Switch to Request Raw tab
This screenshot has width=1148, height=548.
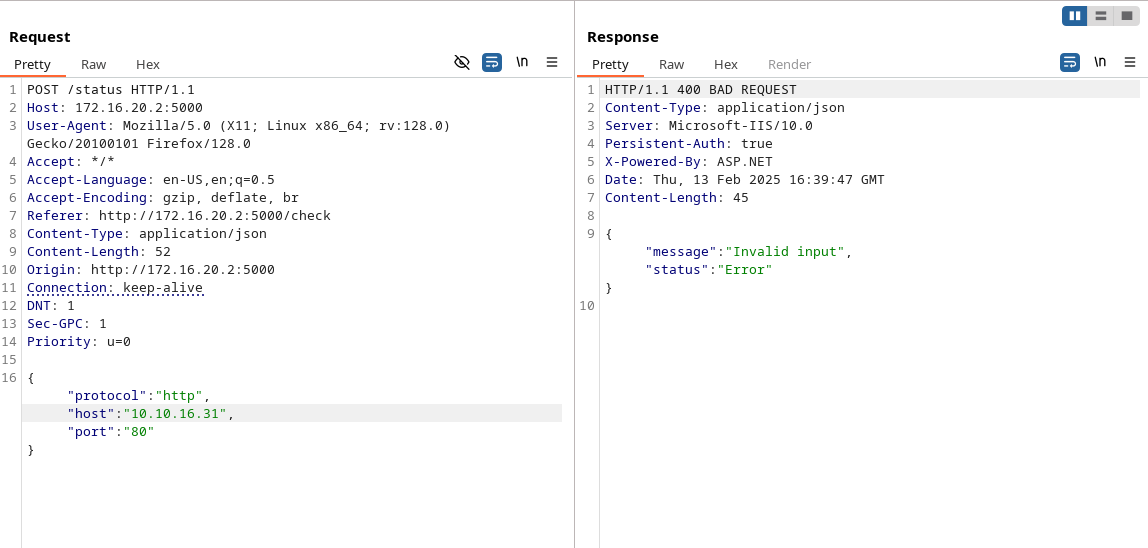point(94,64)
